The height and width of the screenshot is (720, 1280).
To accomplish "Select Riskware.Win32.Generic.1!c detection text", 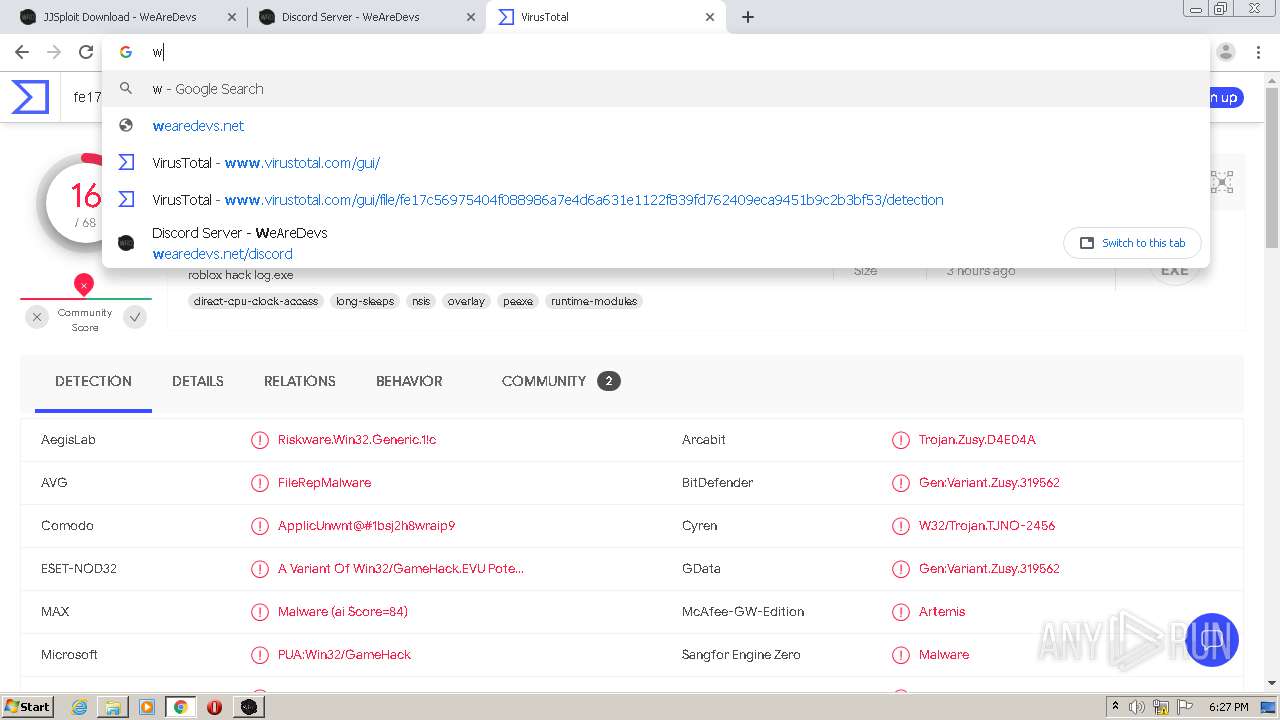I will tap(357, 440).
